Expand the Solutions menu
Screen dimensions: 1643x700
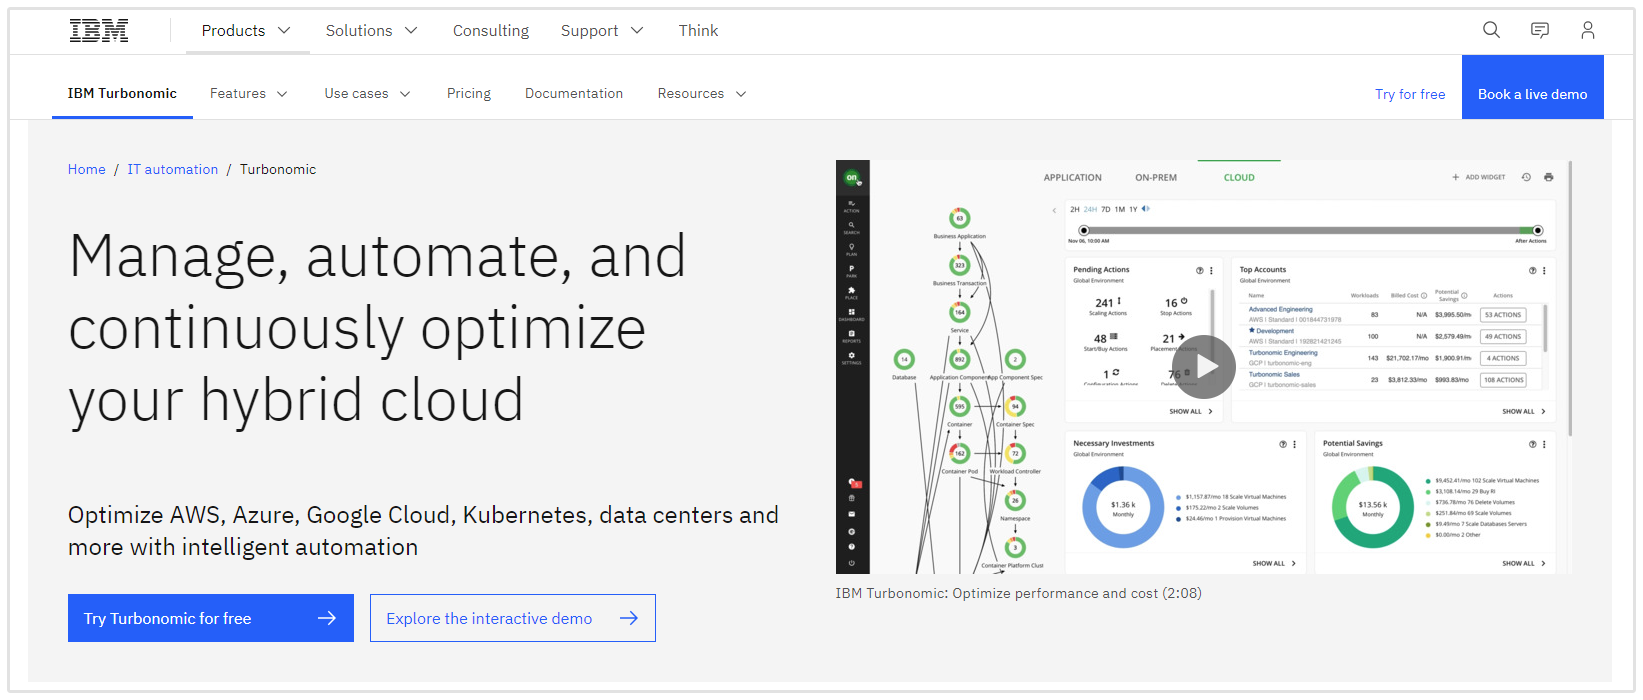[x=371, y=31]
